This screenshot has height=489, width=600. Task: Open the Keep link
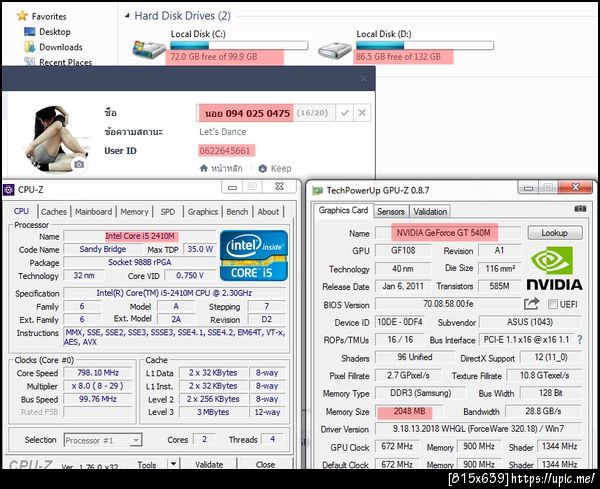[275, 168]
